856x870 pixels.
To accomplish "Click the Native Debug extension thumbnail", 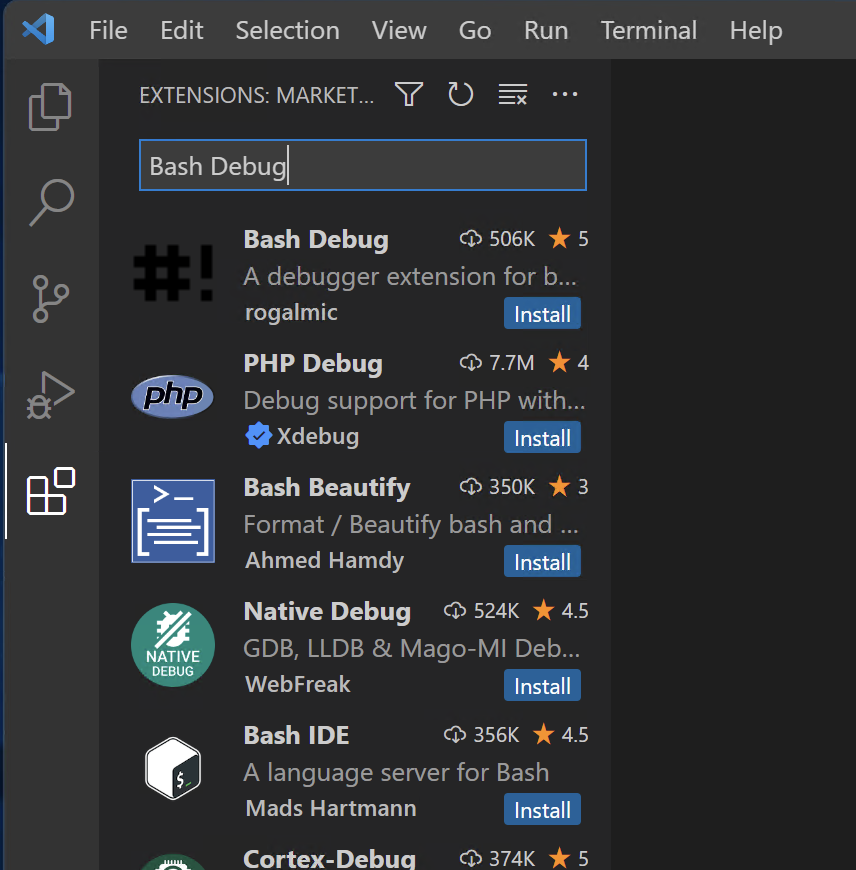I will pos(173,645).
